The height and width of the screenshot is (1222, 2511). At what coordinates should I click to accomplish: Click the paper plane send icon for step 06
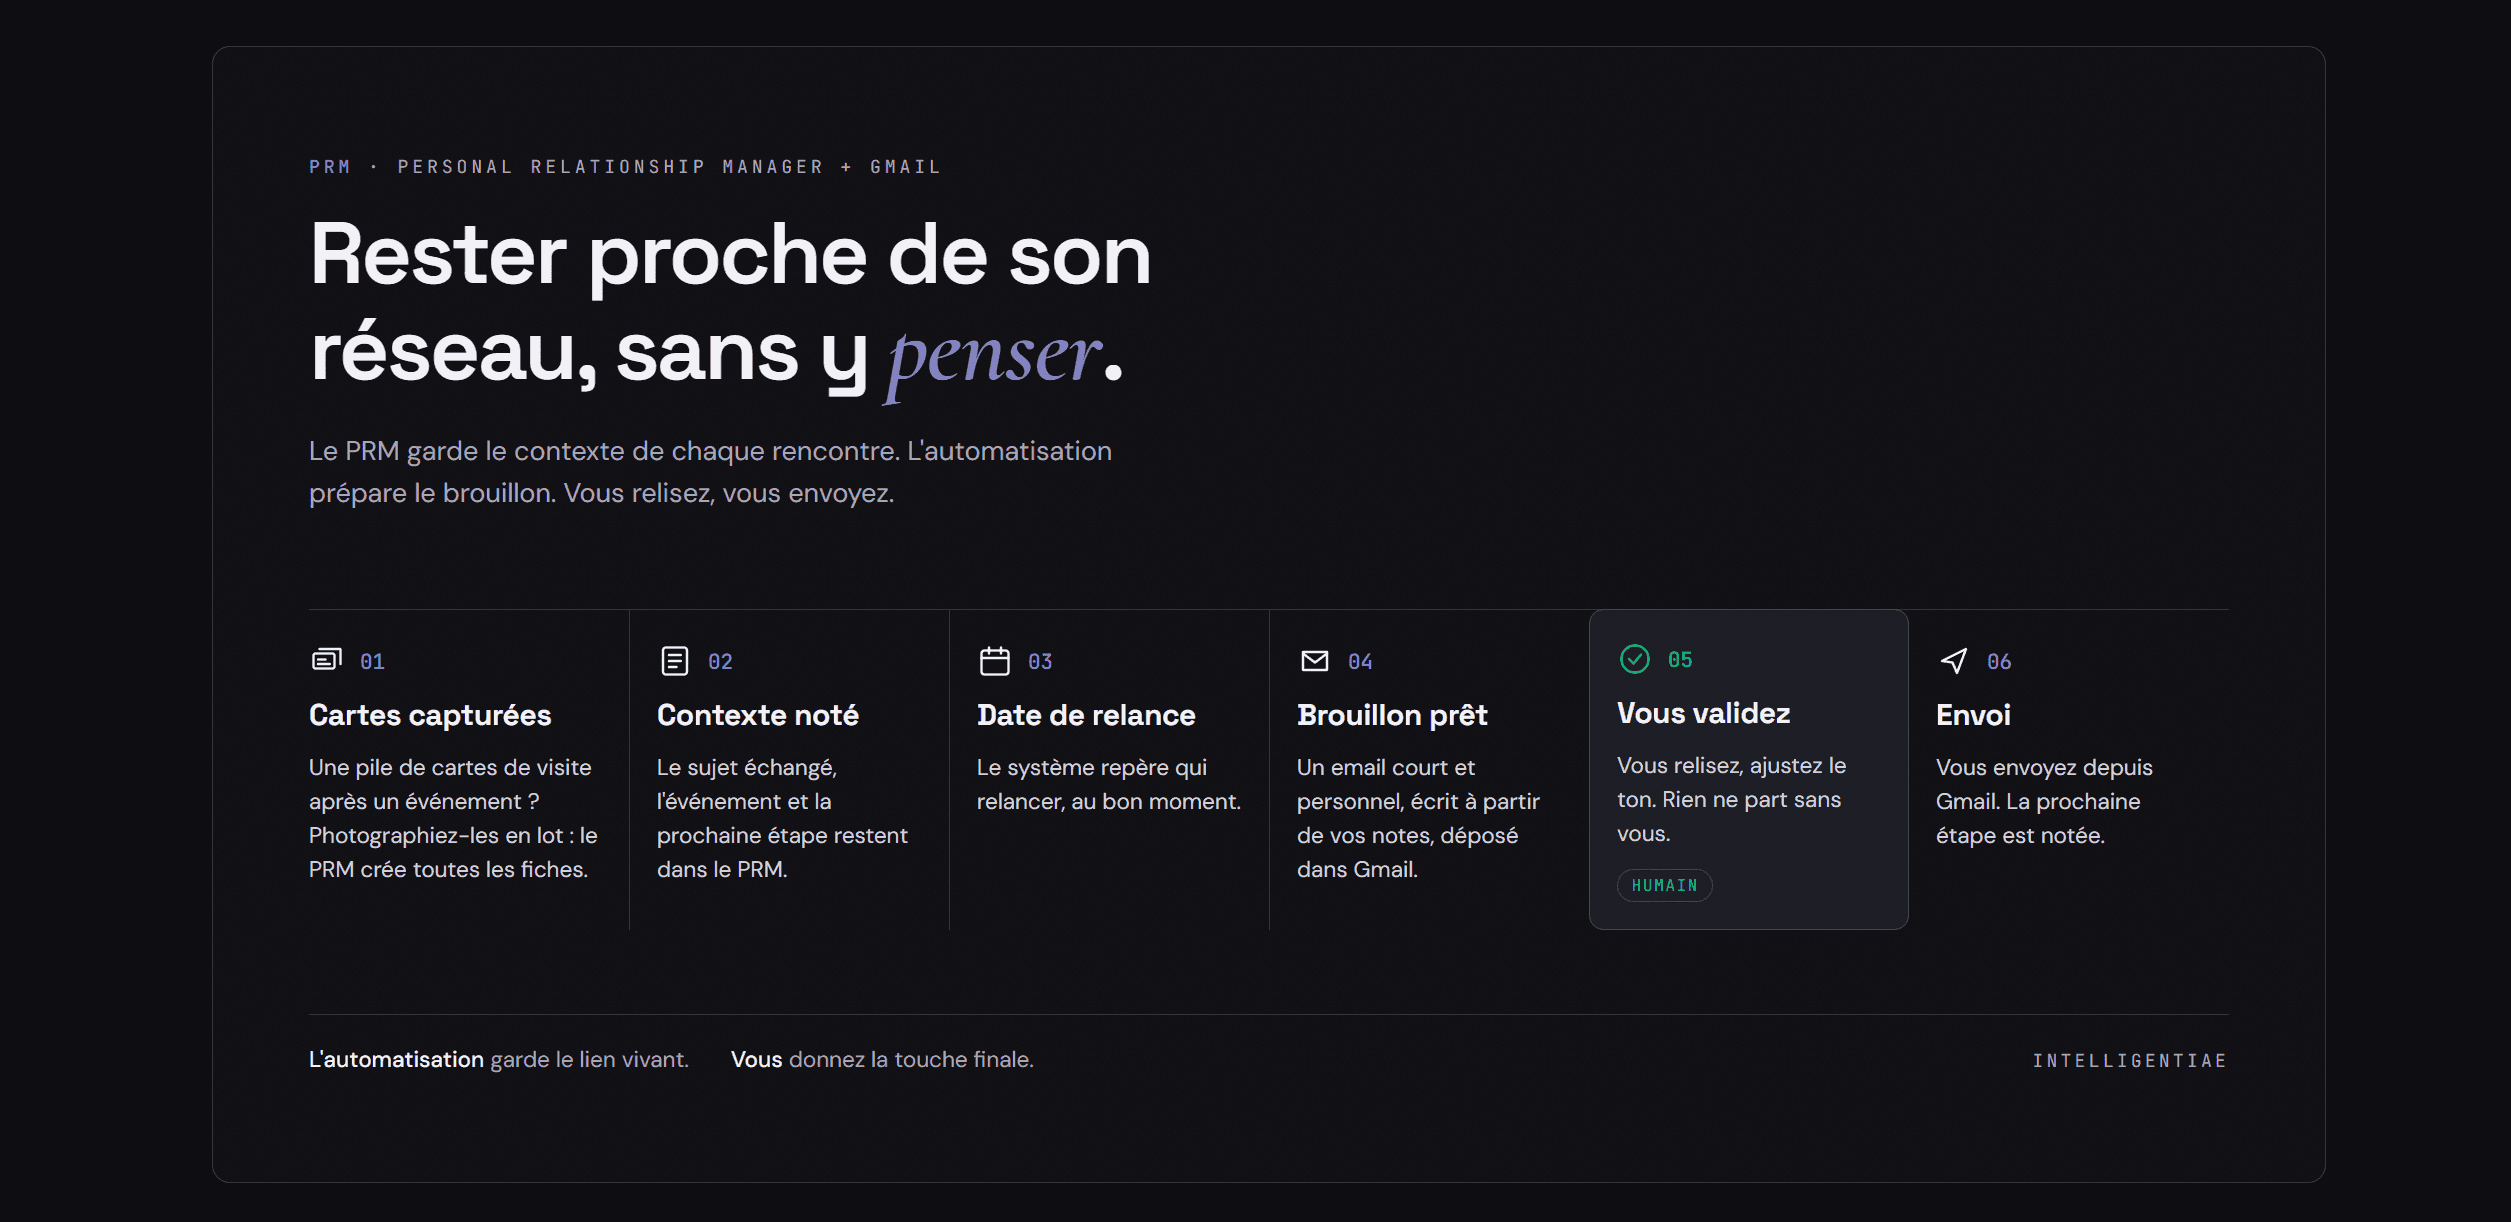[1954, 661]
